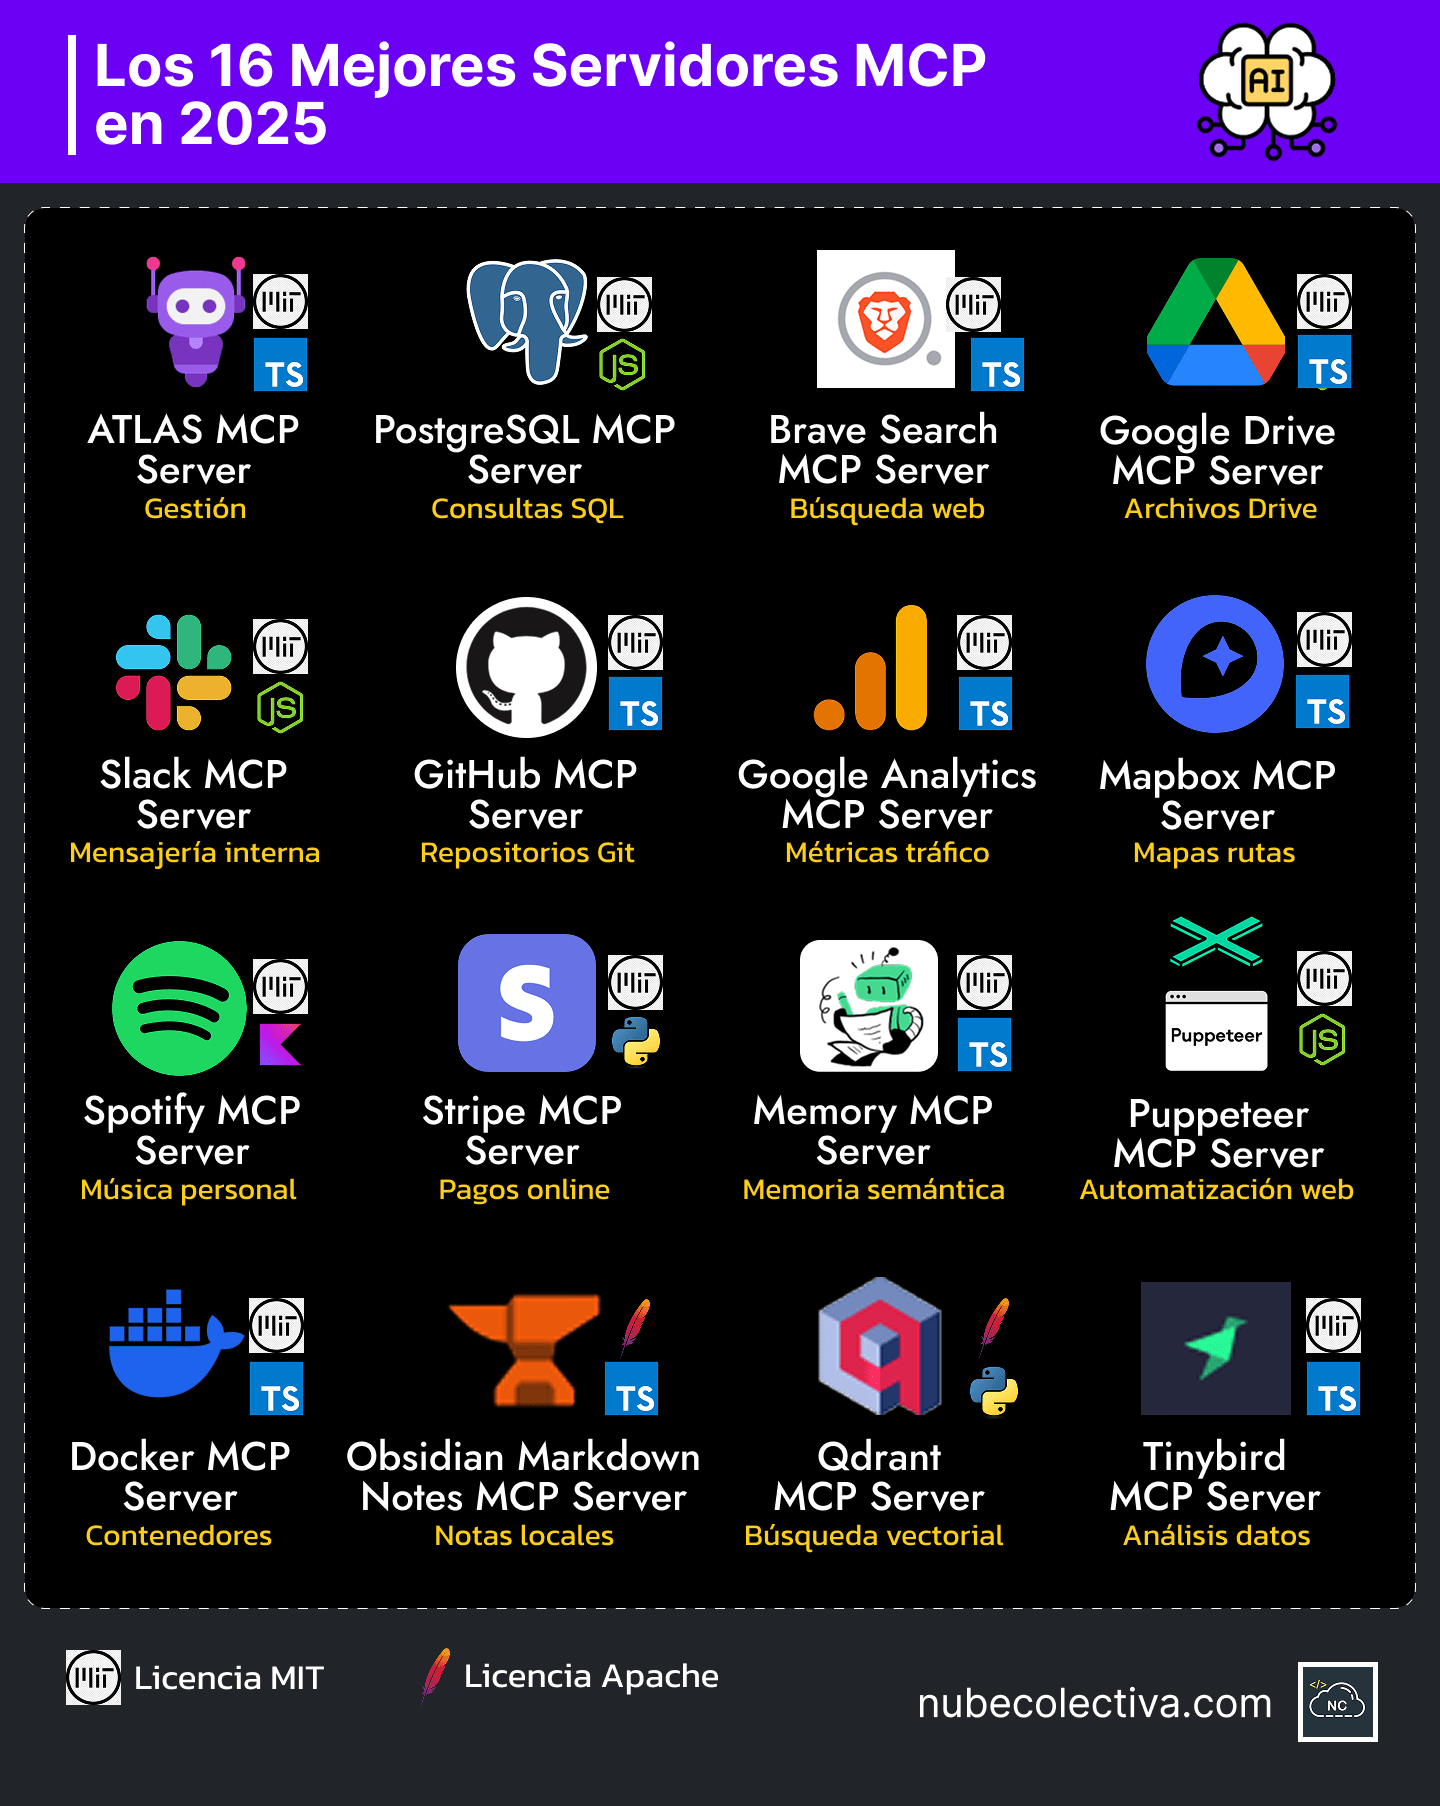Screen dimensions: 1440x1806
Task: Click the 'Métricas tráfico' subtitle
Action: (x=887, y=853)
